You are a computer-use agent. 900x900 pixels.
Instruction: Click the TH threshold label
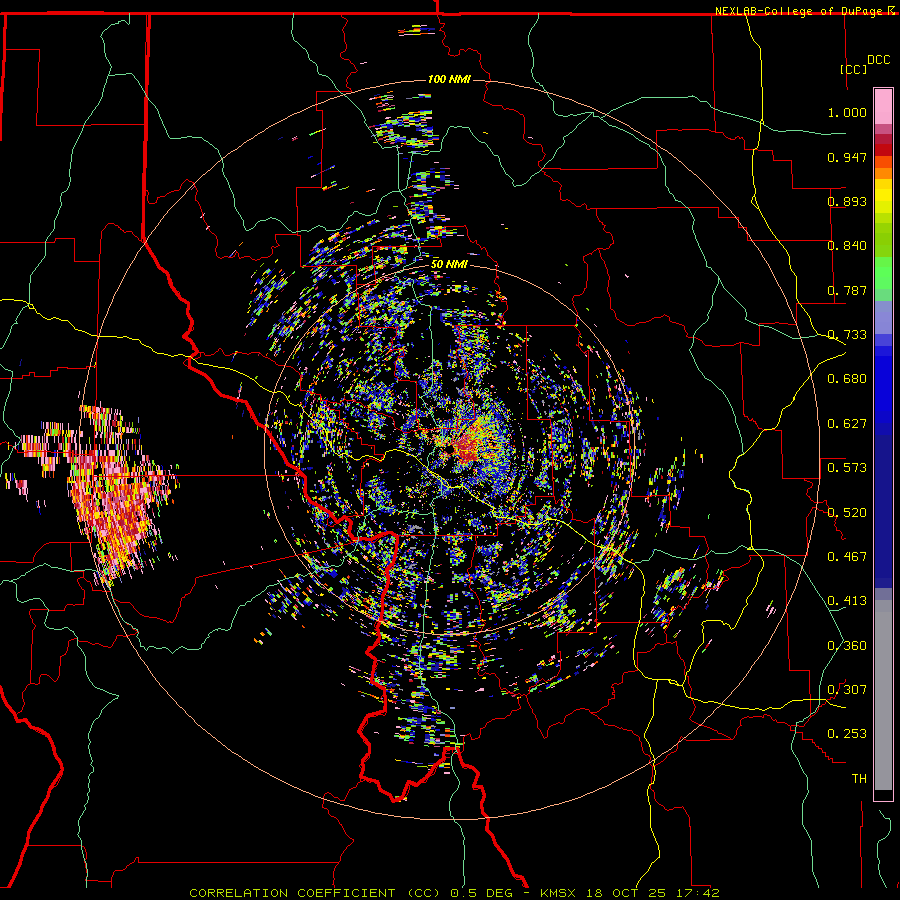pos(859,779)
